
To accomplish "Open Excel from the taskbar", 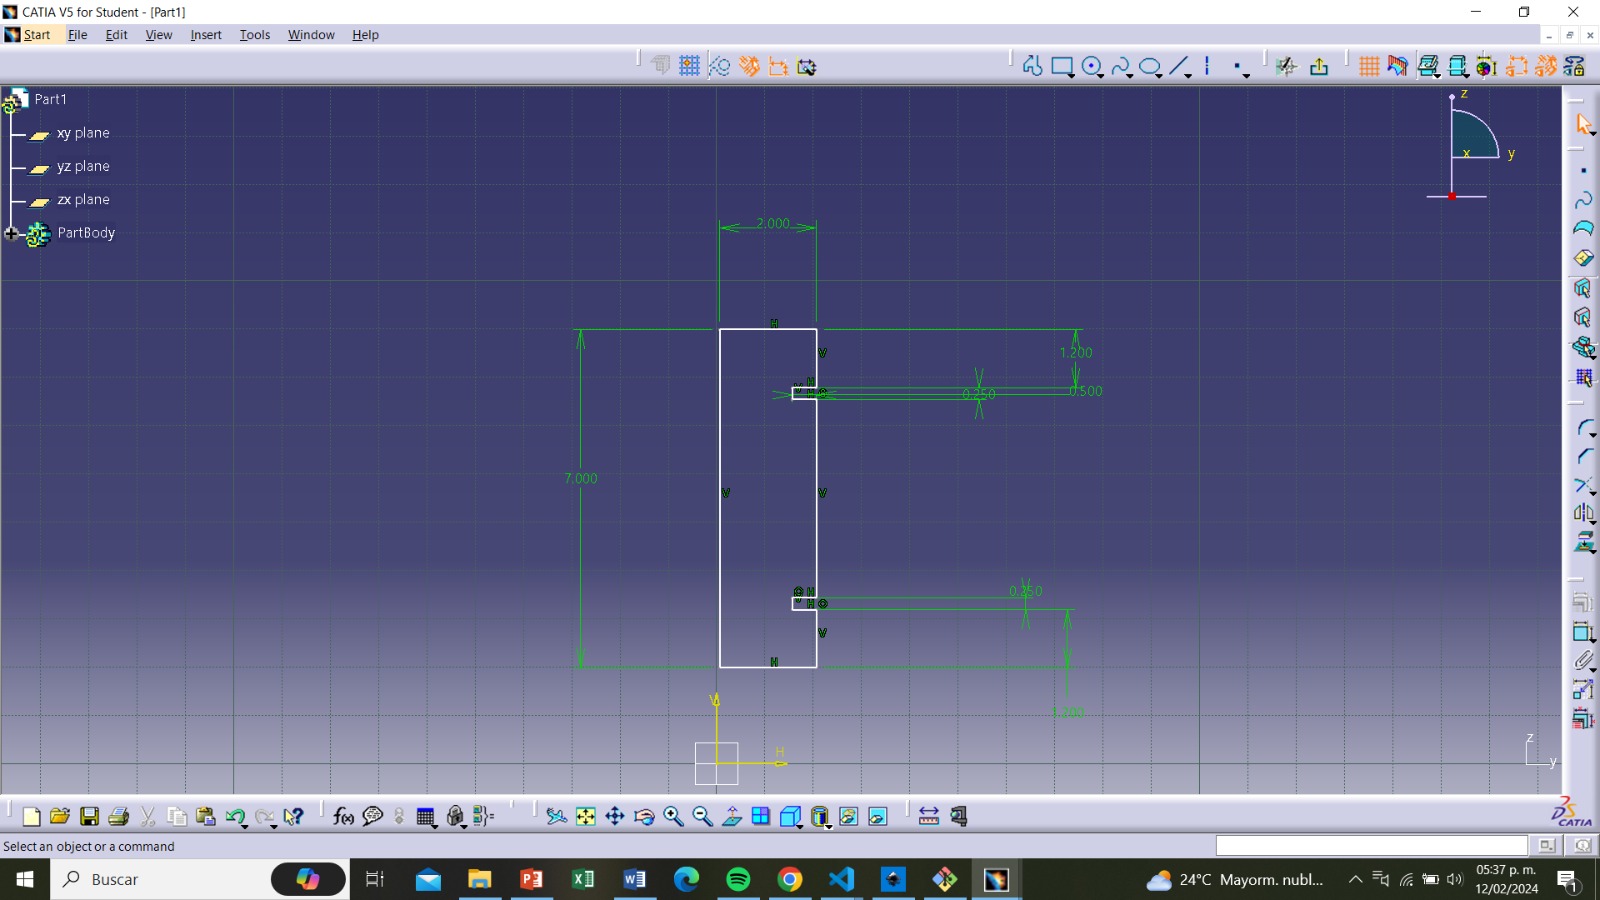I will pos(583,879).
